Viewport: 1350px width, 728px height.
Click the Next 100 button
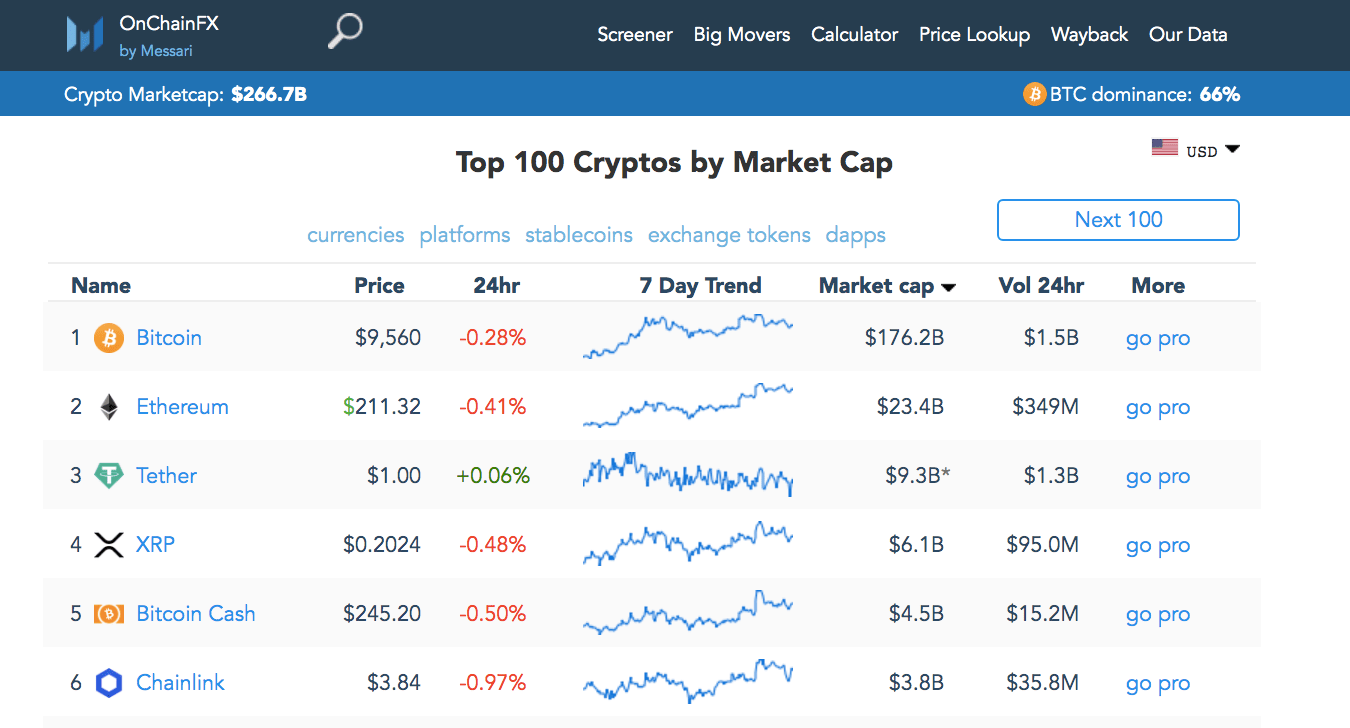point(1117,219)
